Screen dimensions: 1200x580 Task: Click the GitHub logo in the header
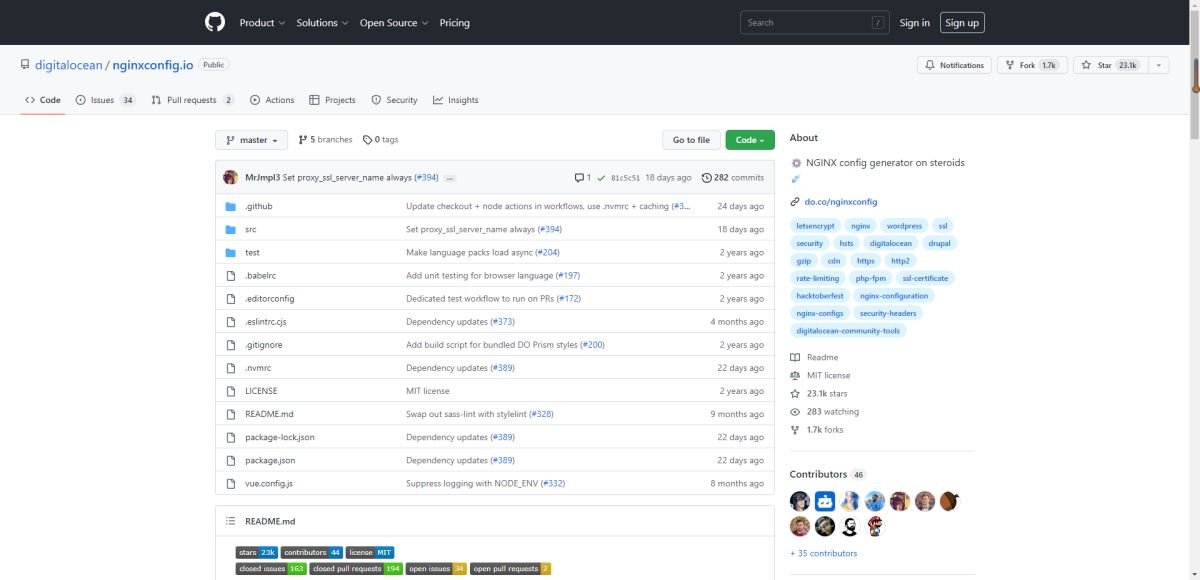point(215,22)
